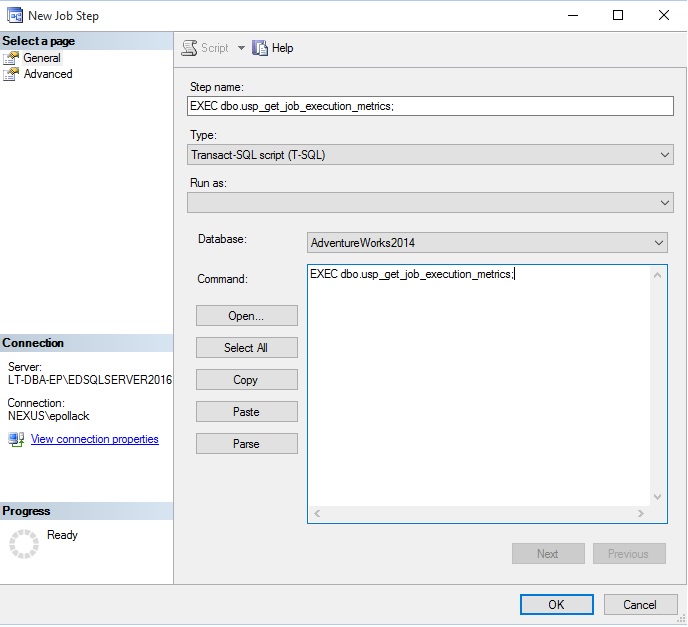Open View connection properties link
Image resolution: width=688 pixels, height=627 pixels.
coord(94,439)
